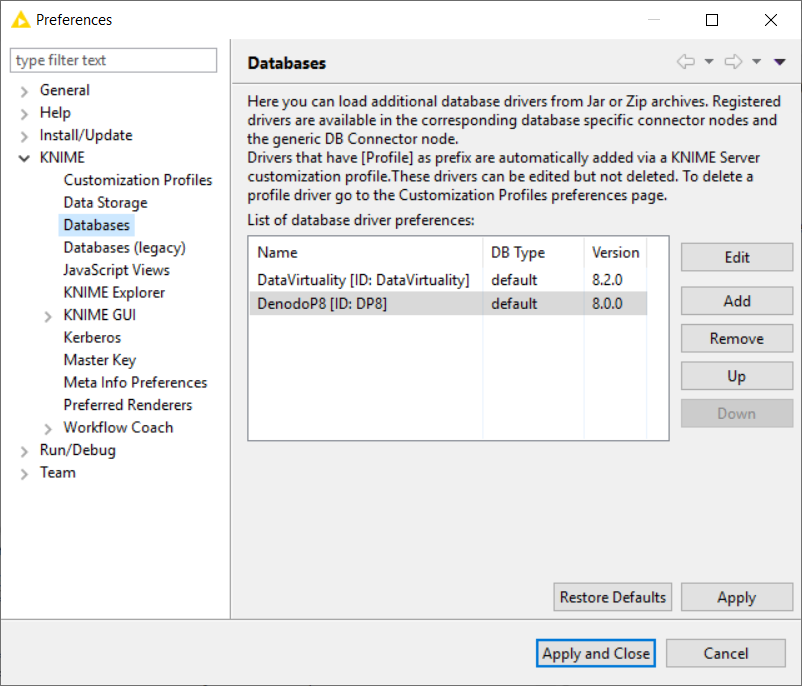Click the DB Type column header

point(533,253)
